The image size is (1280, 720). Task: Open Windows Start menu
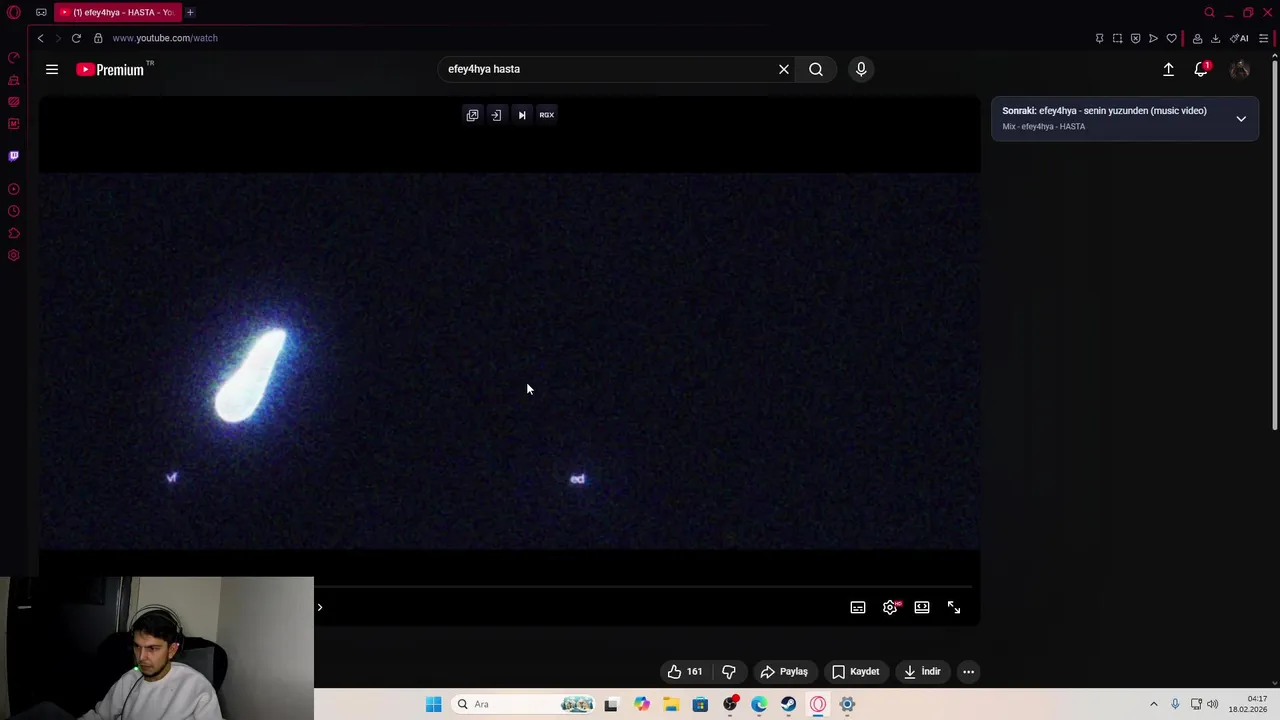point(433,704)
